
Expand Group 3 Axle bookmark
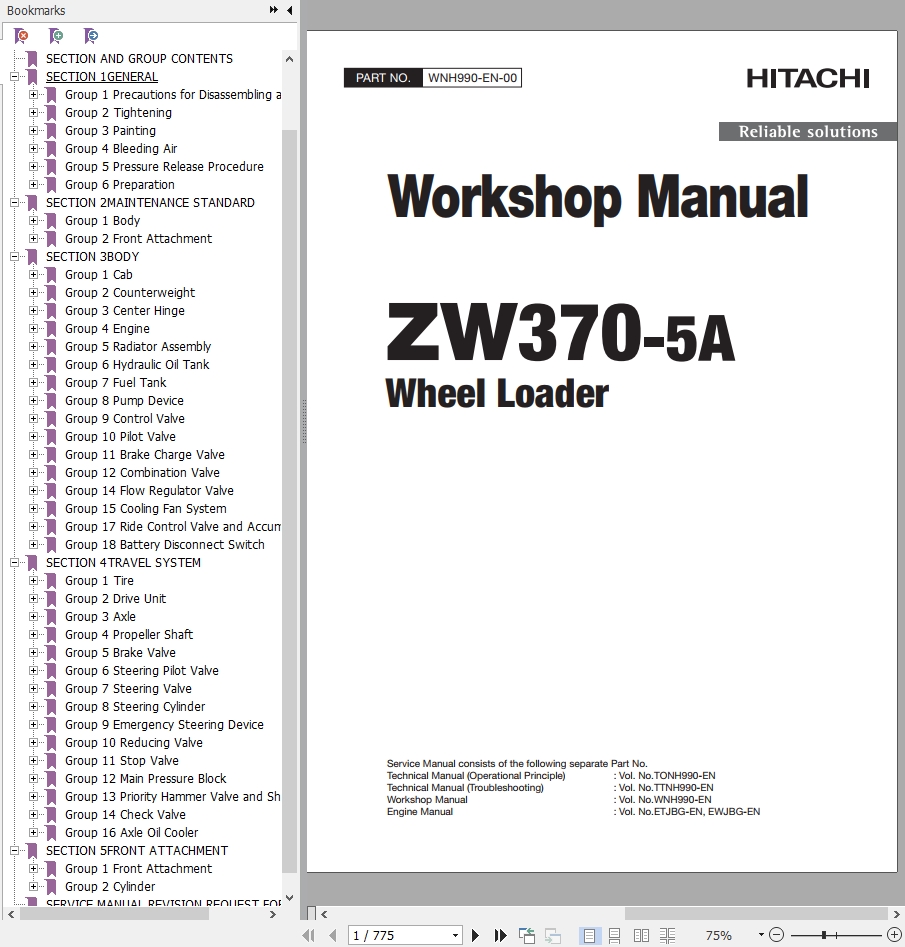33,617
